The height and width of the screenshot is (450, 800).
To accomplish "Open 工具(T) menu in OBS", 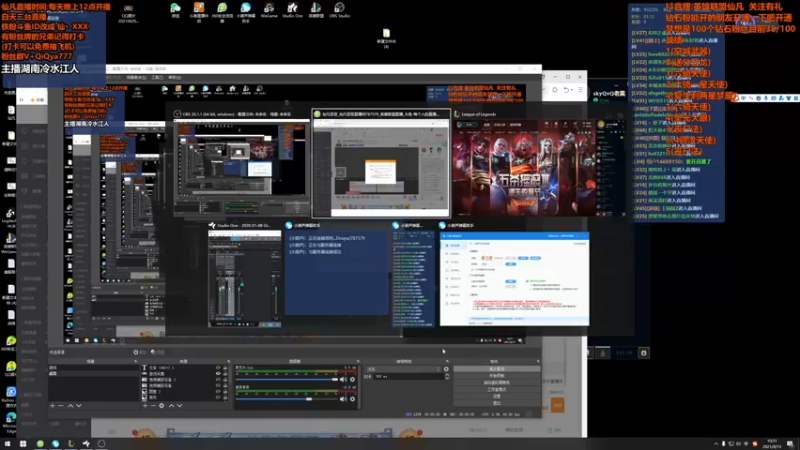I will [157, 78].
